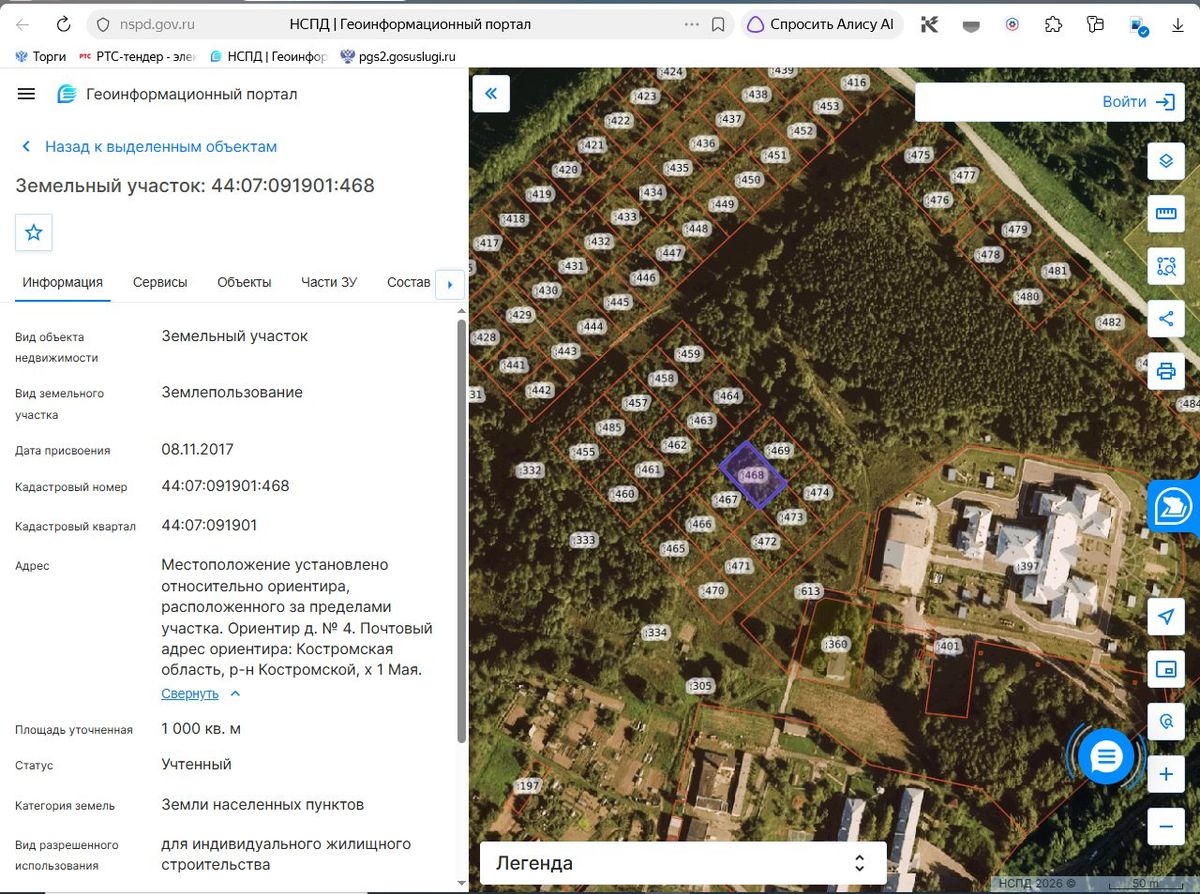Click parcel label 475 on map
Screen dimensions: 1200x894
pos(919,154)
